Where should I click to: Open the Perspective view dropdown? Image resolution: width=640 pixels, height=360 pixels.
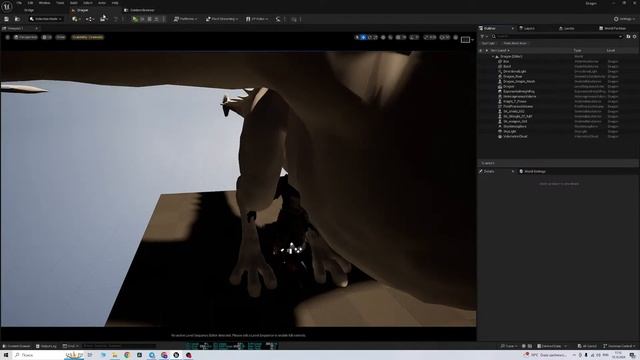(x=25, y=37)
